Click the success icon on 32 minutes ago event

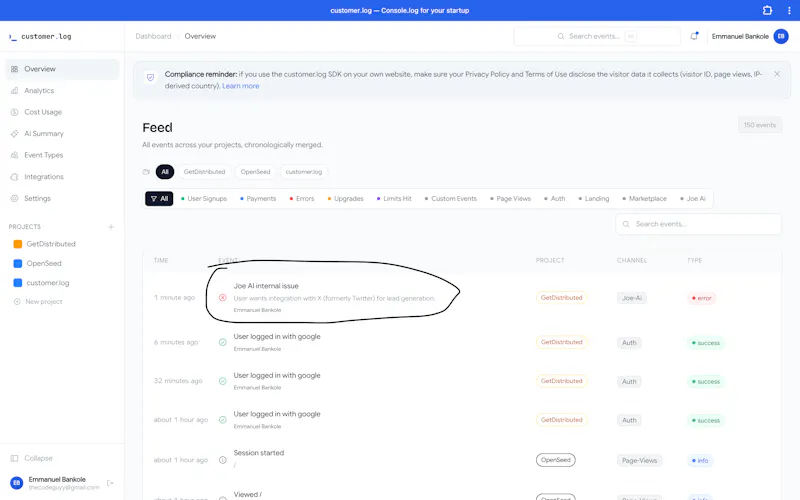pos(222,381)
